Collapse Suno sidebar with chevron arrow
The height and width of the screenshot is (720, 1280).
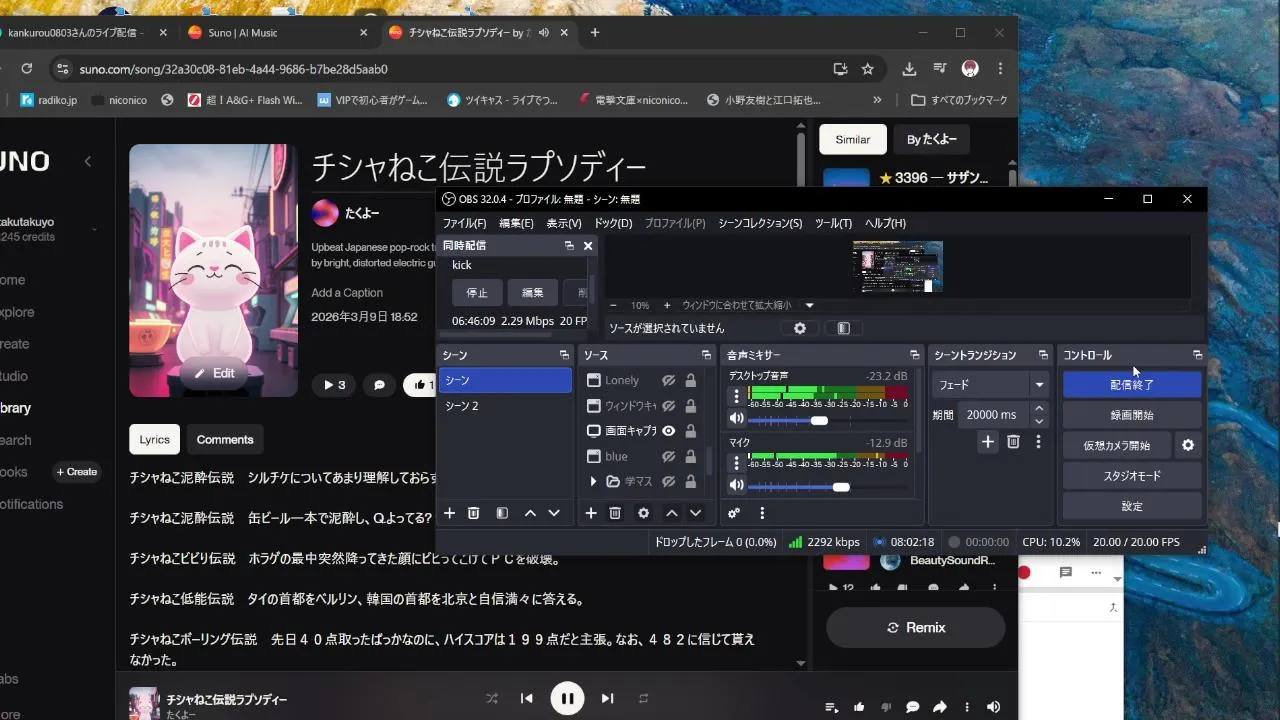[88, 161]
